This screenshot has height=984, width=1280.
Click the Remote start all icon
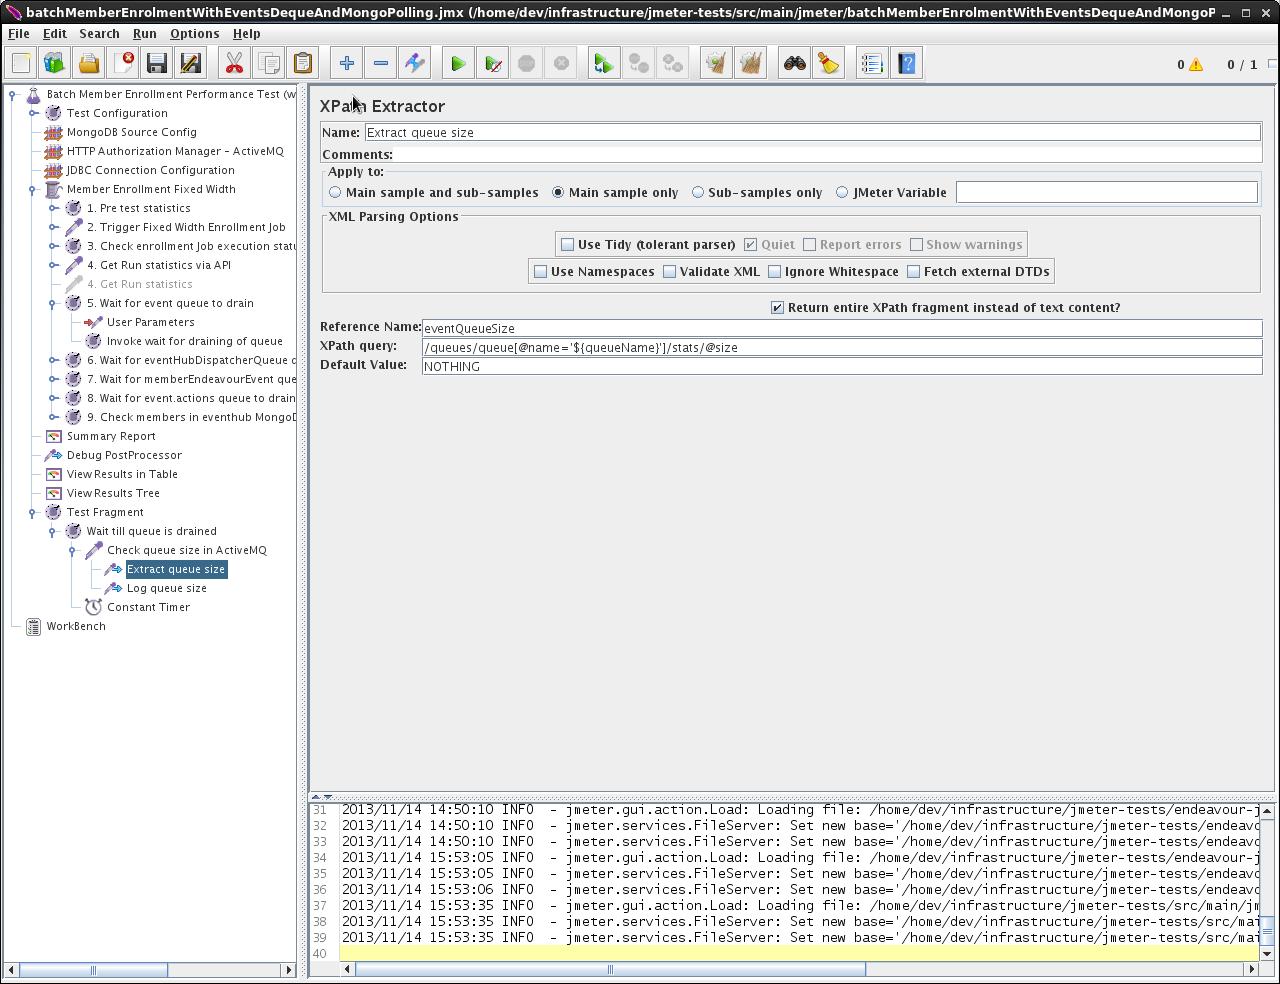pos(603,64)
